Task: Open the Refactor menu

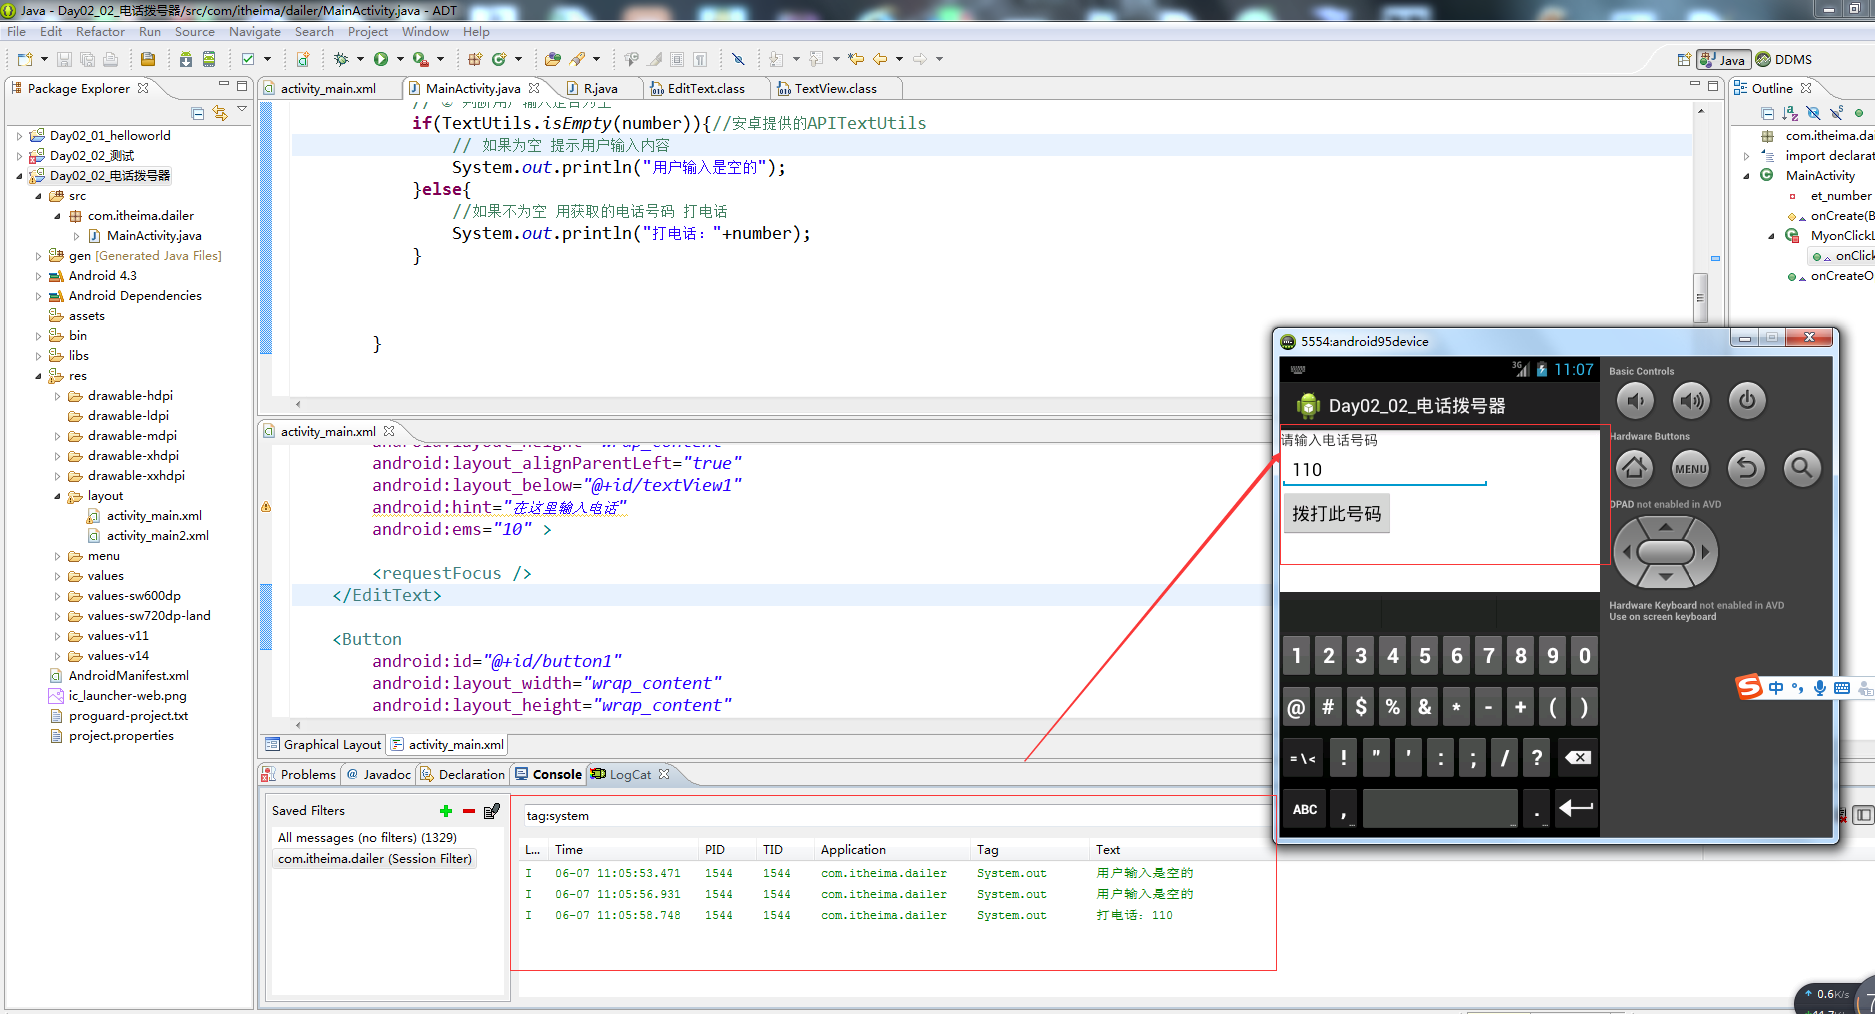Action: point(100,32)
